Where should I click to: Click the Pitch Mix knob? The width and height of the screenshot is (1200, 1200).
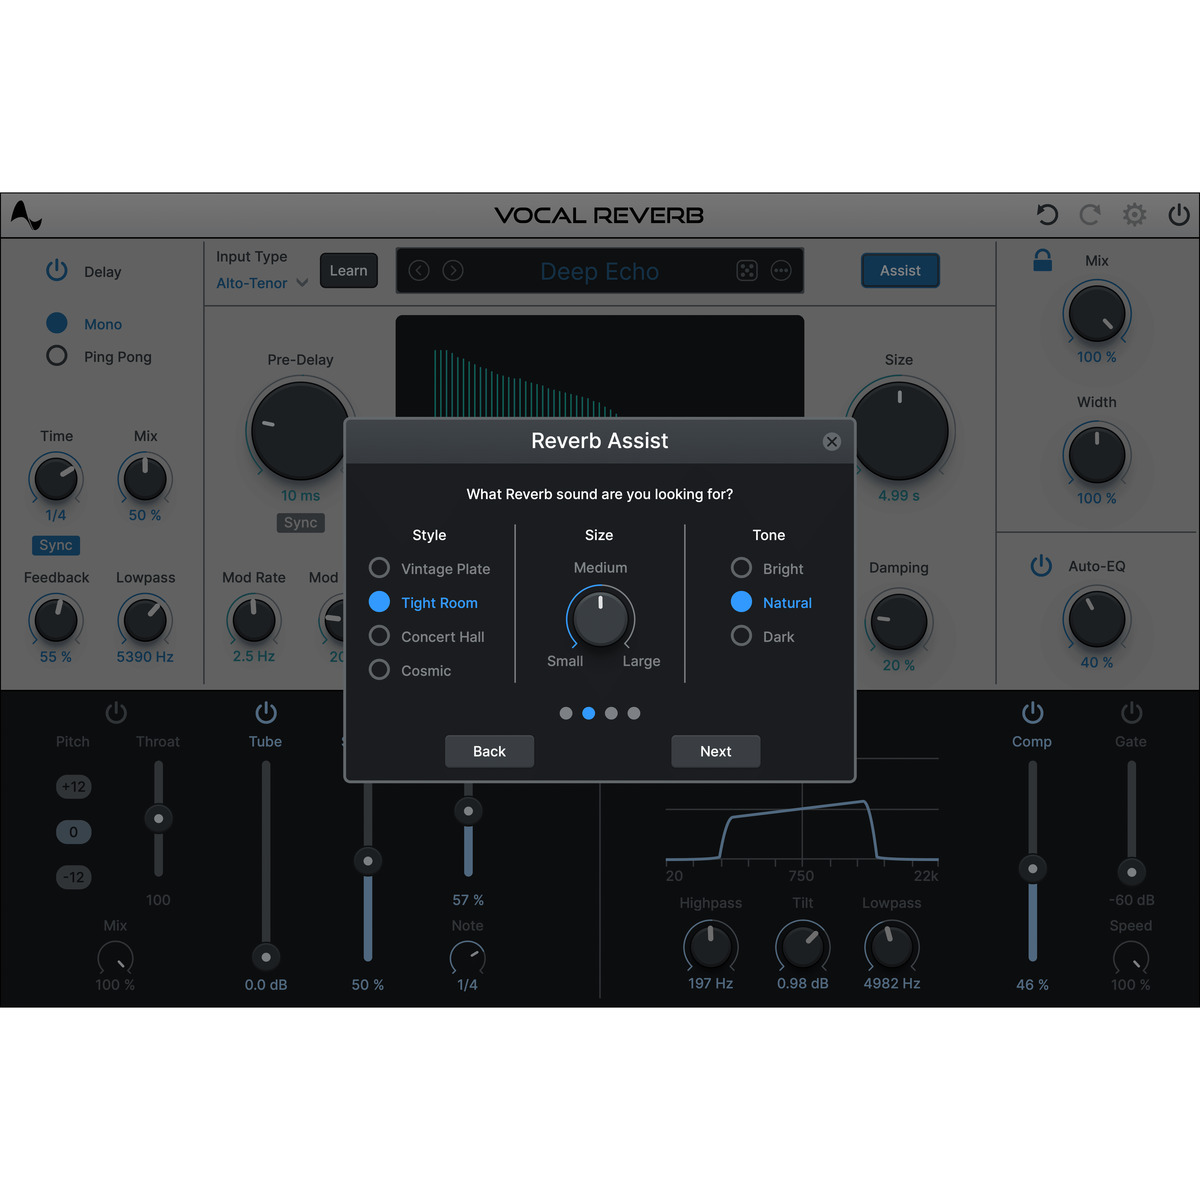click(x=115, y=959)
